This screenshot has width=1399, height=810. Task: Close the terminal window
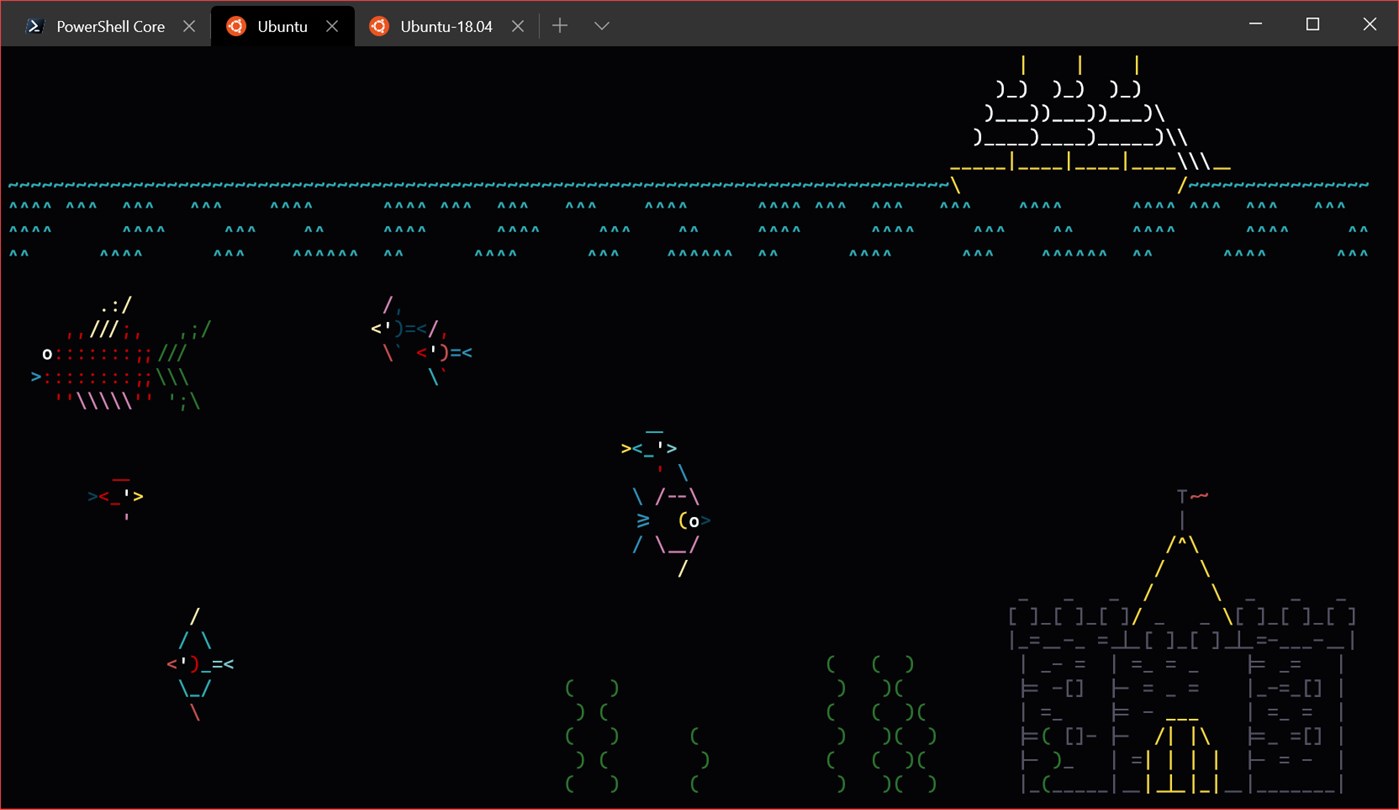[1370, 25]
